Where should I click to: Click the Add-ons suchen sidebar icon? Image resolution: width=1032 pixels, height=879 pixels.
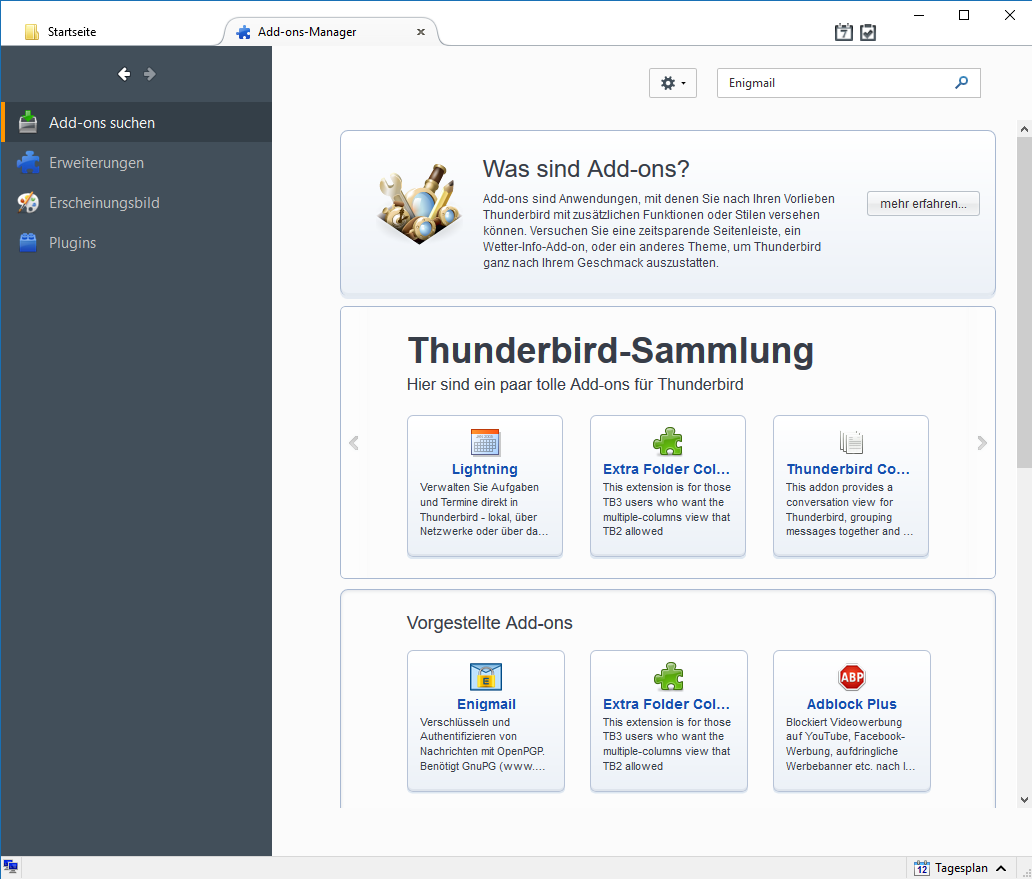tap(28, 122)
